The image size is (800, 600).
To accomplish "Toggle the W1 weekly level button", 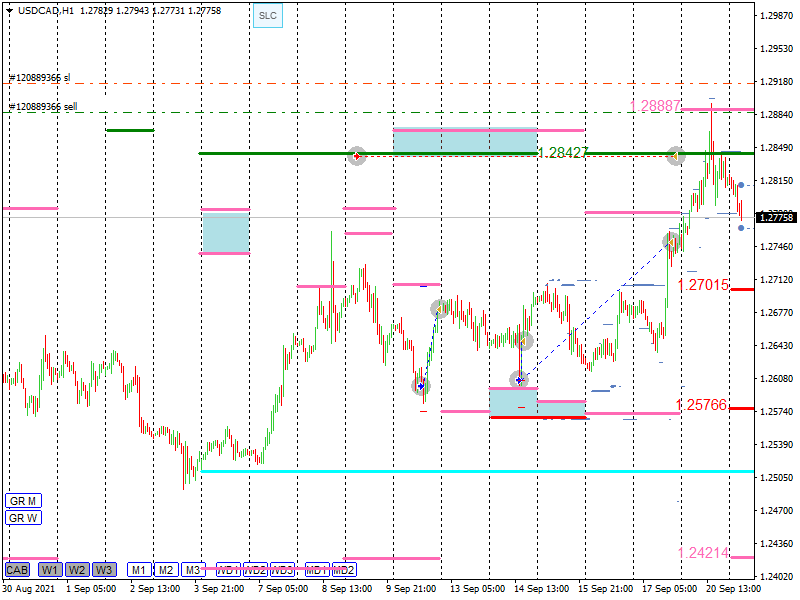I will (50, 570).
